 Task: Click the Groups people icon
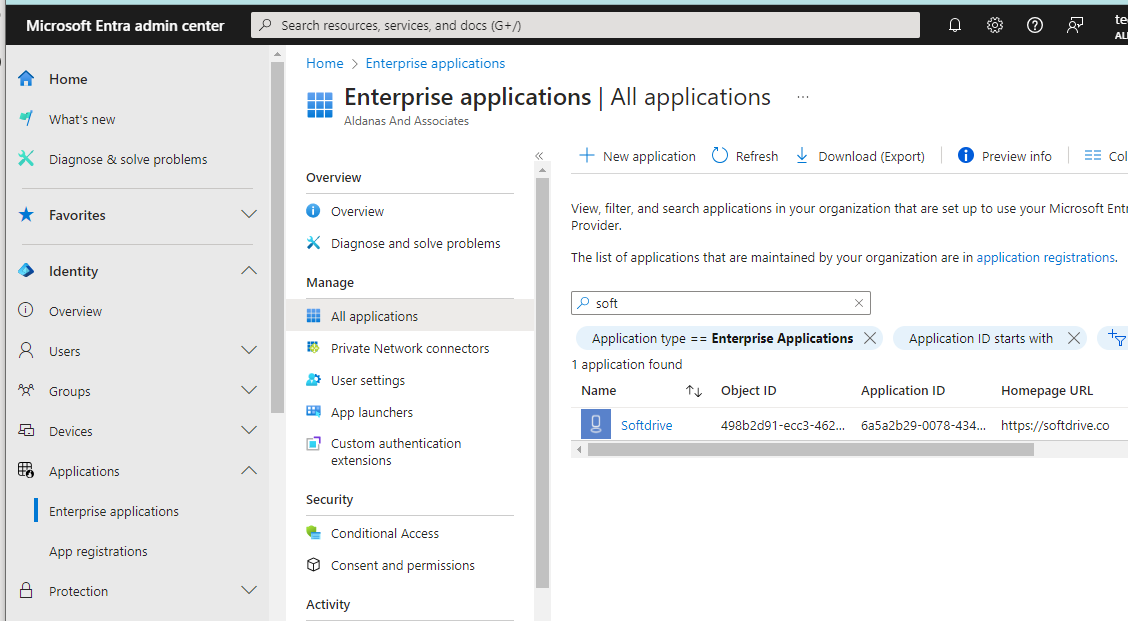pos(26,390)
